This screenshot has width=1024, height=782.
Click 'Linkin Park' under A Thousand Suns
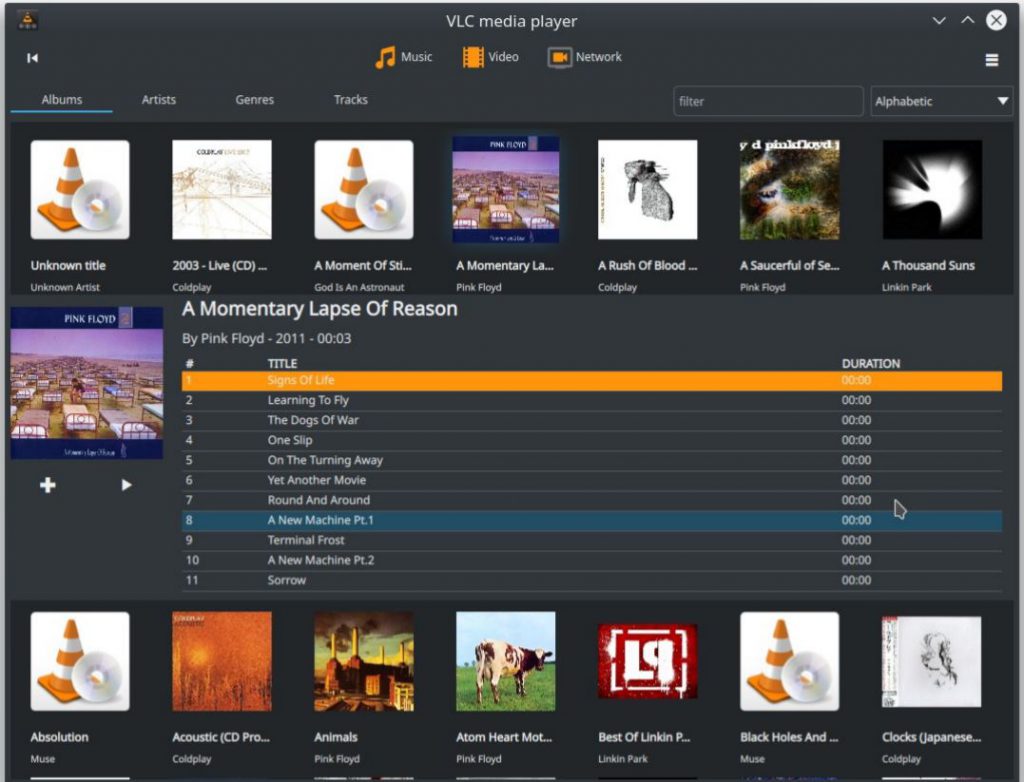point(906,287)
